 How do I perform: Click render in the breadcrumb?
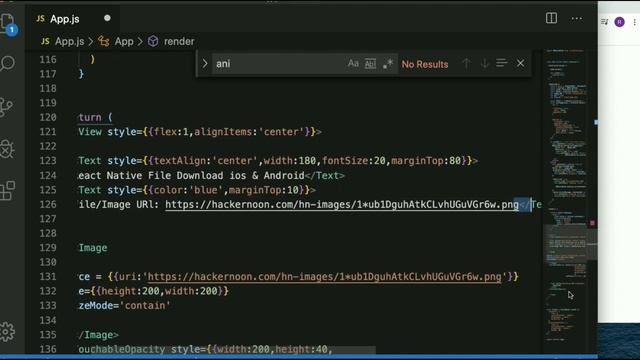179,41
